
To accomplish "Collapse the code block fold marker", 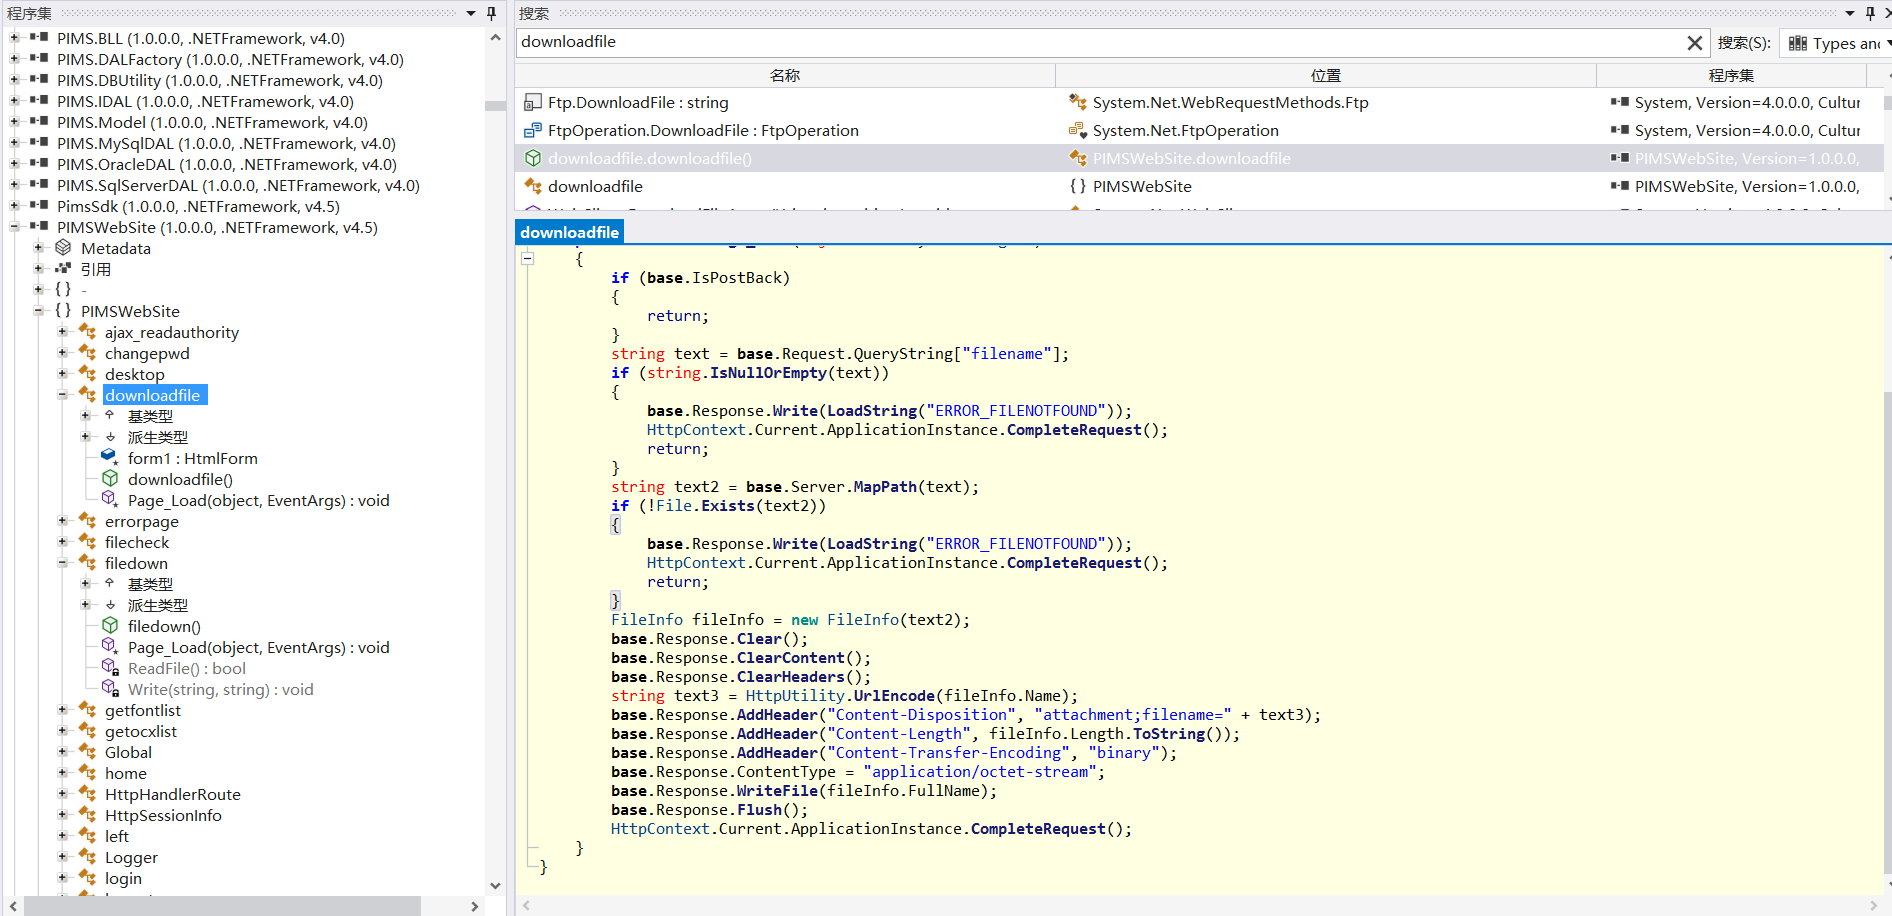I will coord(527,258).
